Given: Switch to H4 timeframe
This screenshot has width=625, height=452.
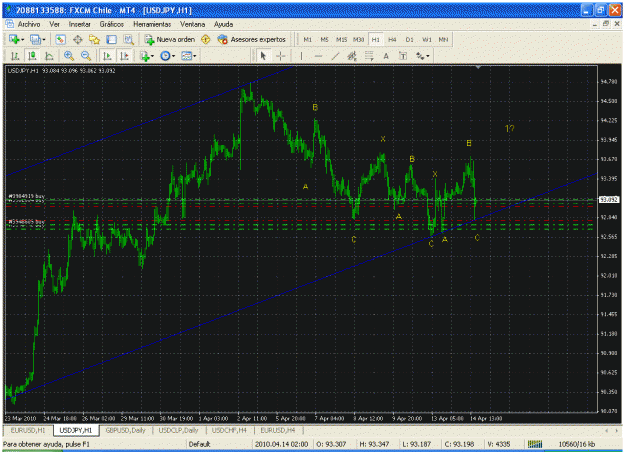Looking at the screenshot, I should (x=392, y=39).
